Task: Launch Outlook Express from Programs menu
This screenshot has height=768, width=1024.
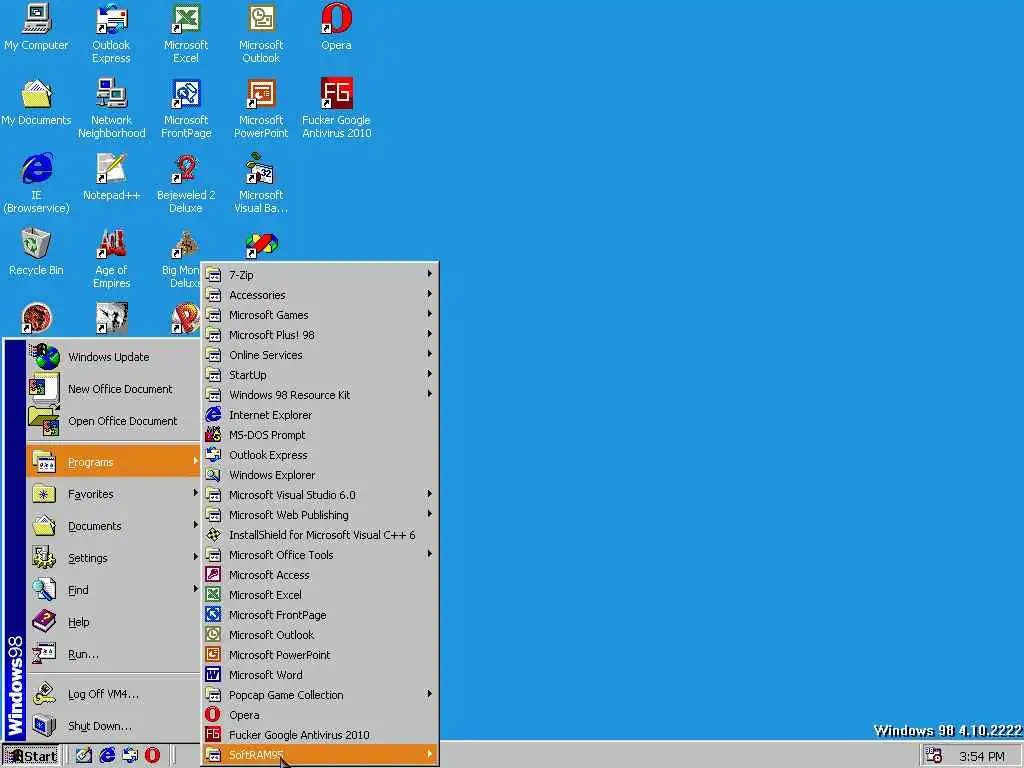Action: pos(320,455)
